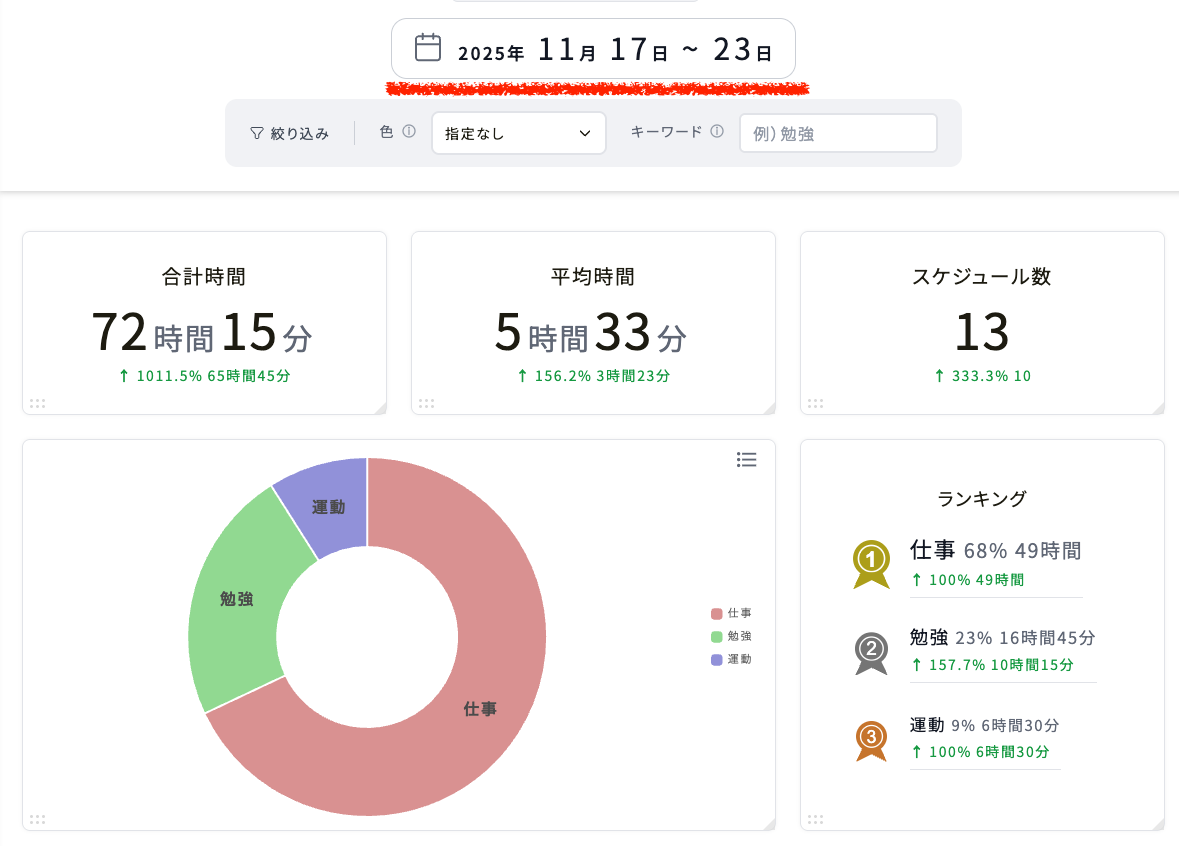1179x846 pixels.
Task: Click the info icon next to 色 label
Action: [x=409, y=132]
